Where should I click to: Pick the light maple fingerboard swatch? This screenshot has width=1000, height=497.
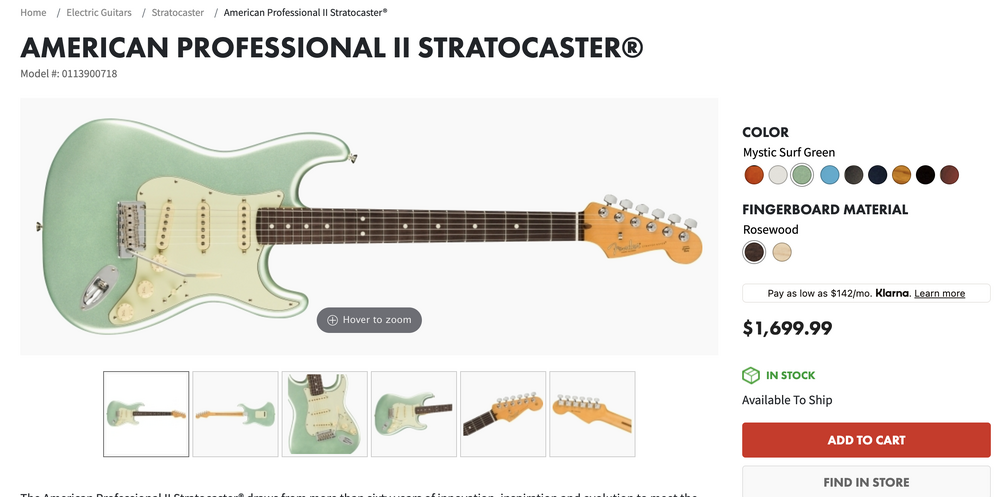pos(782,252)
